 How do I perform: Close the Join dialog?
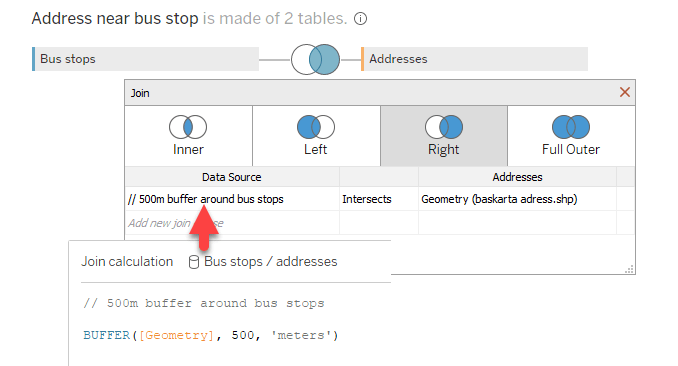tap(624, 92)
